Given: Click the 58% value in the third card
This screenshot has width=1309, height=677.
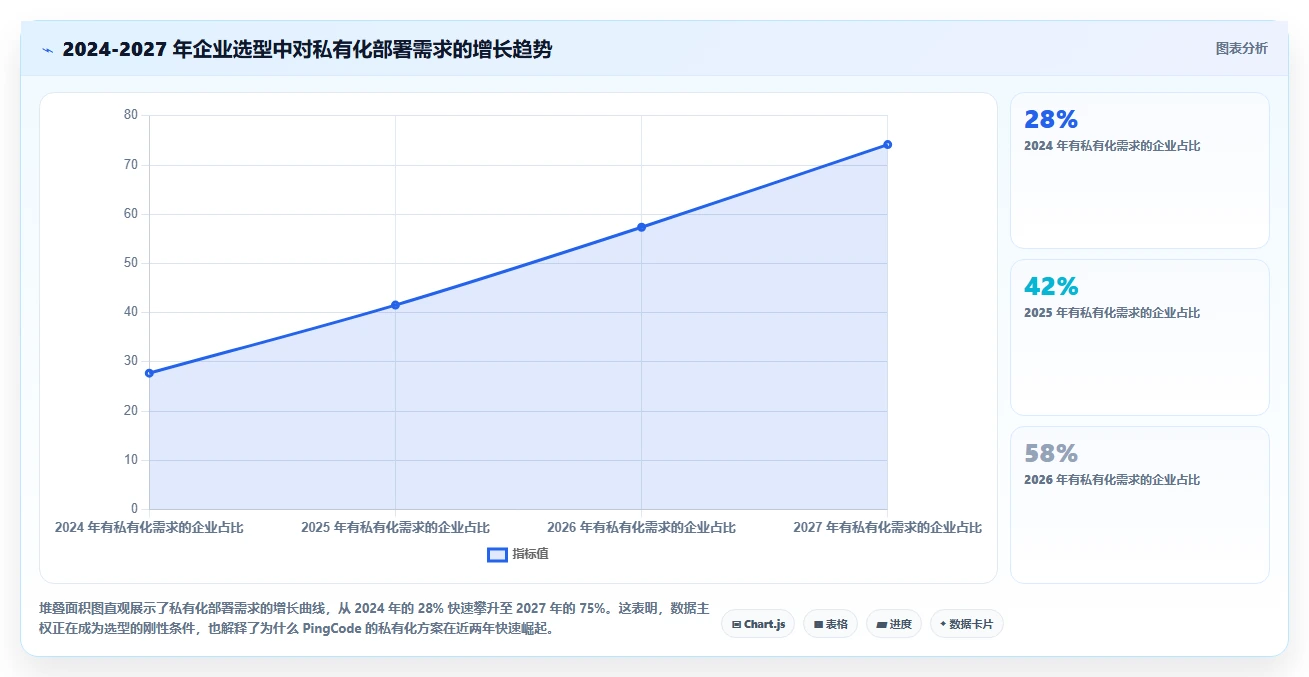Looking at the screenshot, I should coord(1051,454).
